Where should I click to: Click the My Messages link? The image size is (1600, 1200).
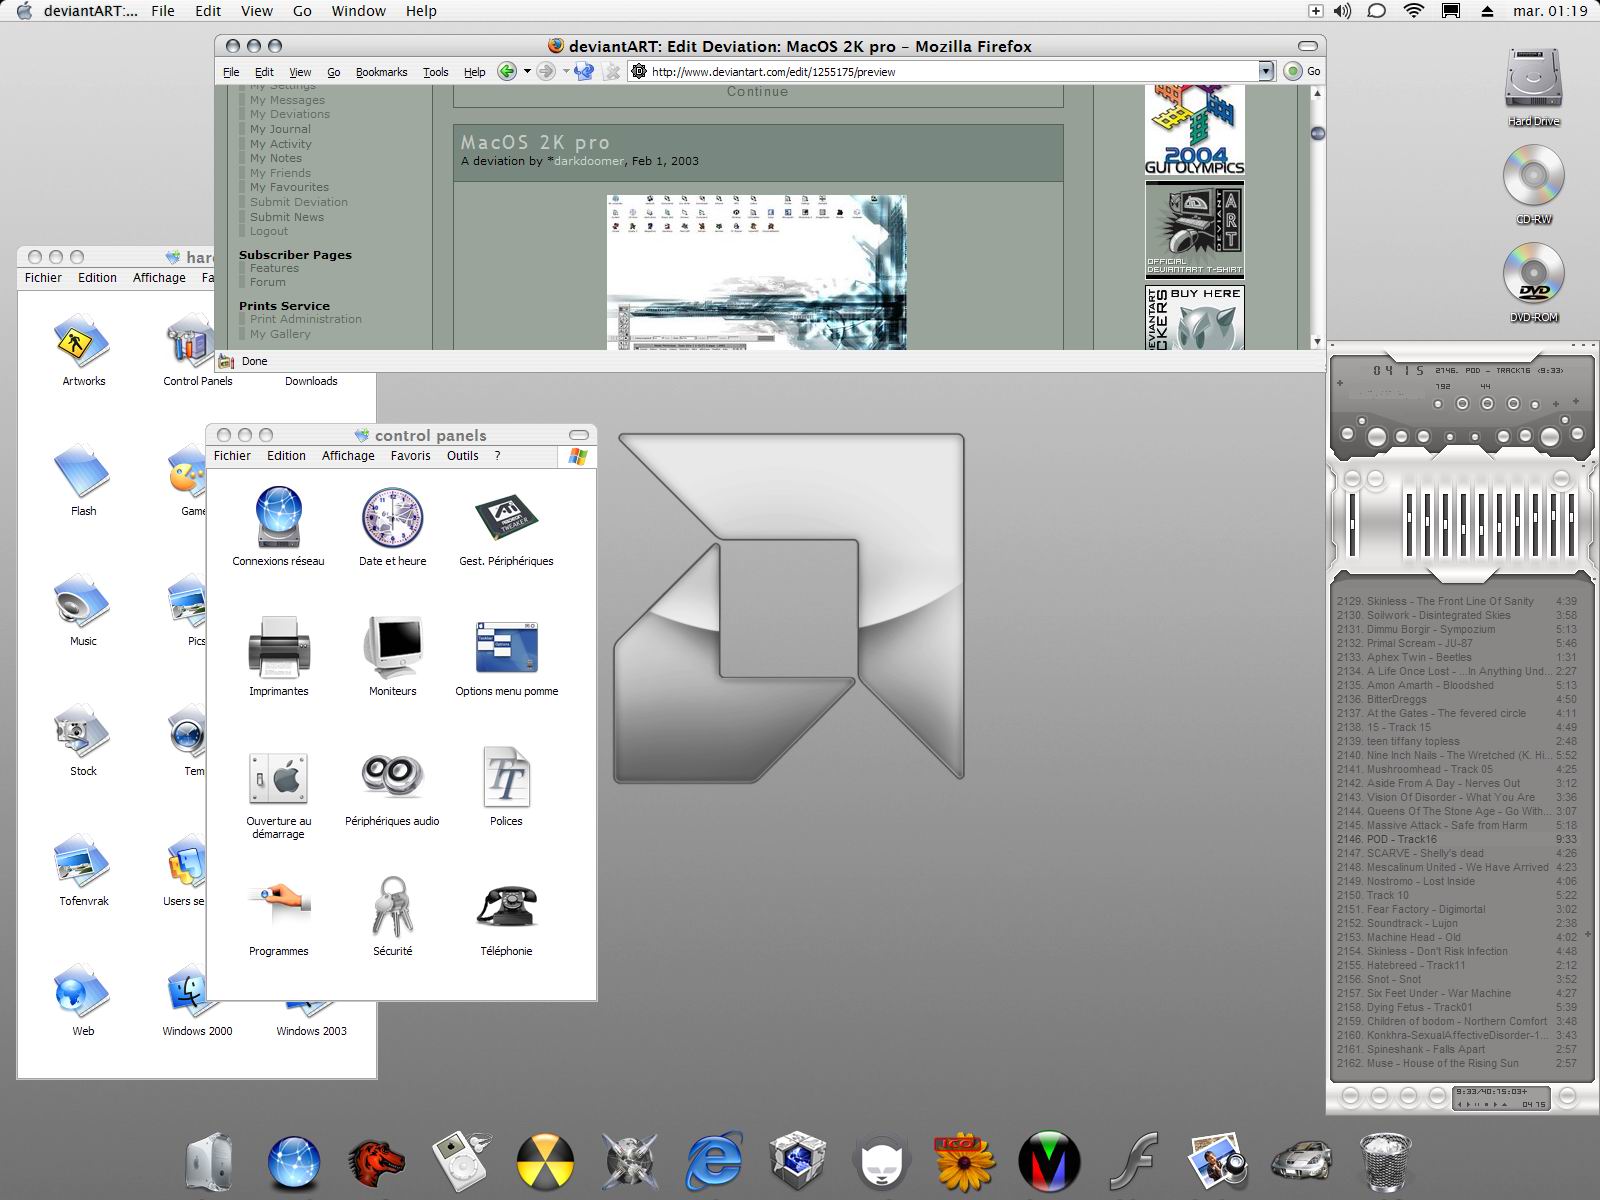click(x=287, y=100)
